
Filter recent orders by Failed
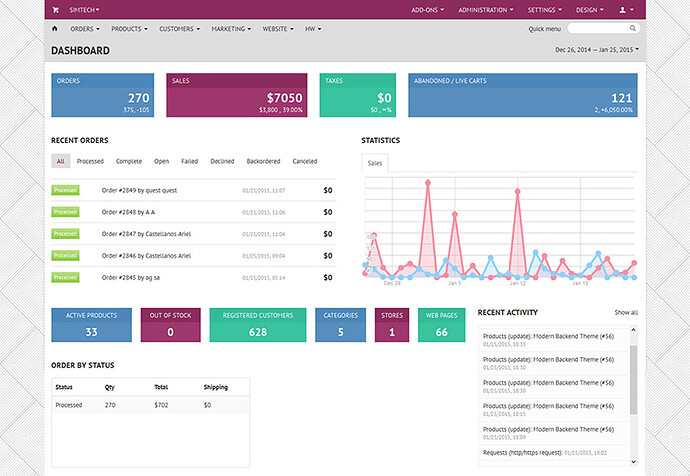(x=189, y=161)
